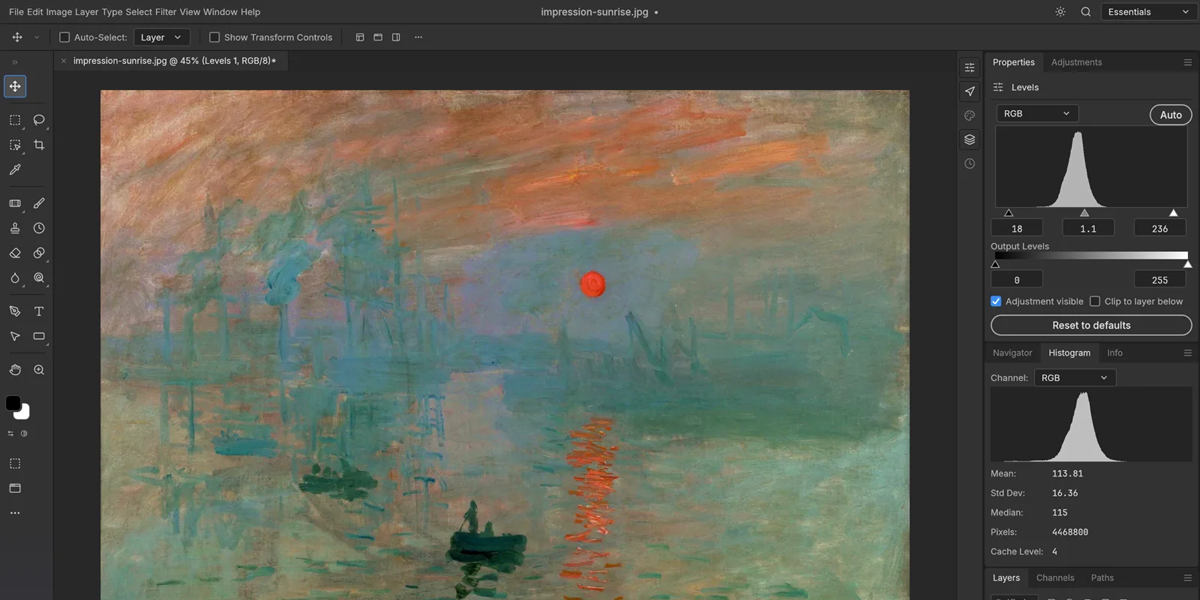Reset default foreground/background colors
This screenshot has height=600, width=1200.
click(24, 433)
